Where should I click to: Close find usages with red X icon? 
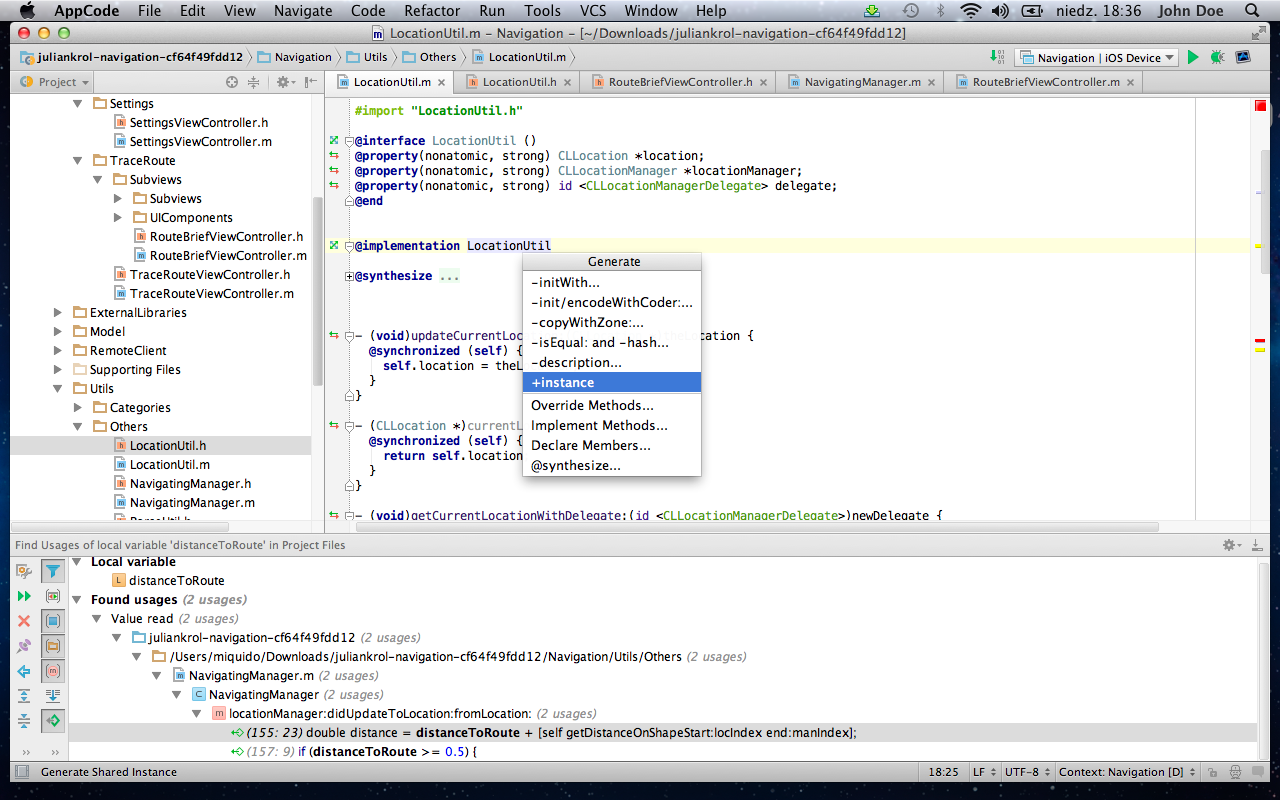pyautogui.click(x=24, y=621)
